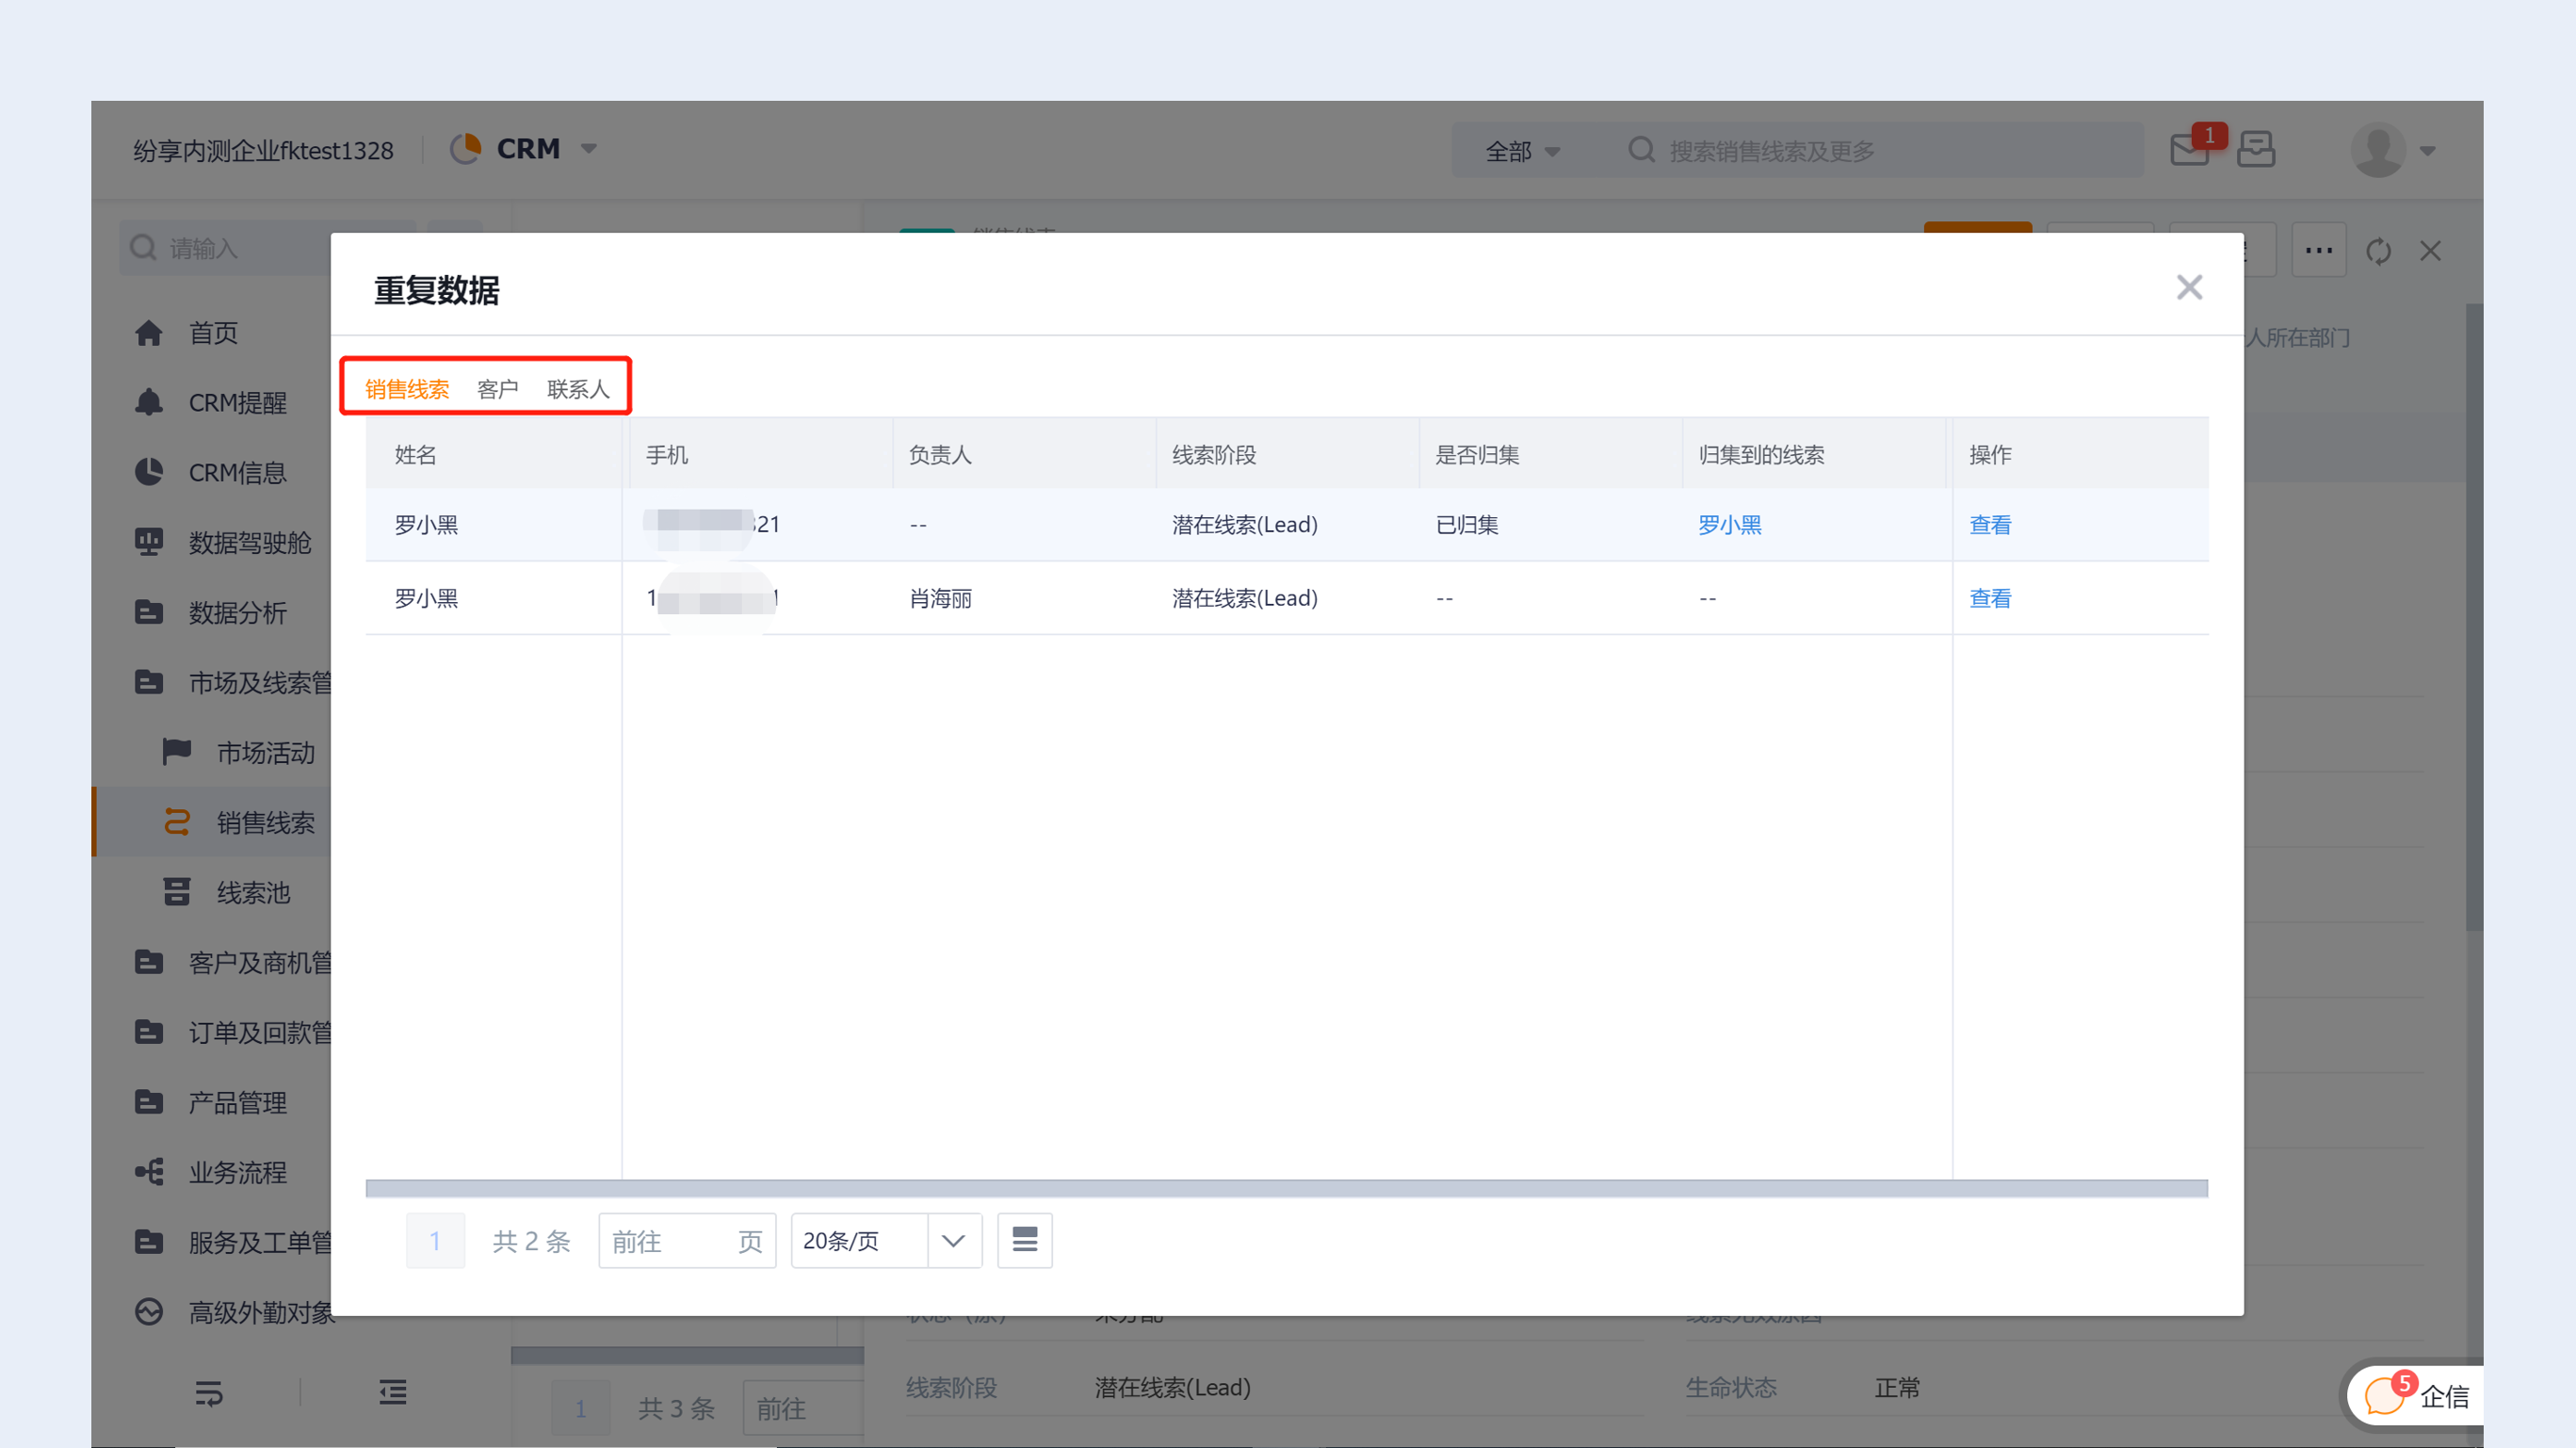Click the refresh icon in detail panel
This screenshot has width=2576, height=1448.
(2378, 251)
